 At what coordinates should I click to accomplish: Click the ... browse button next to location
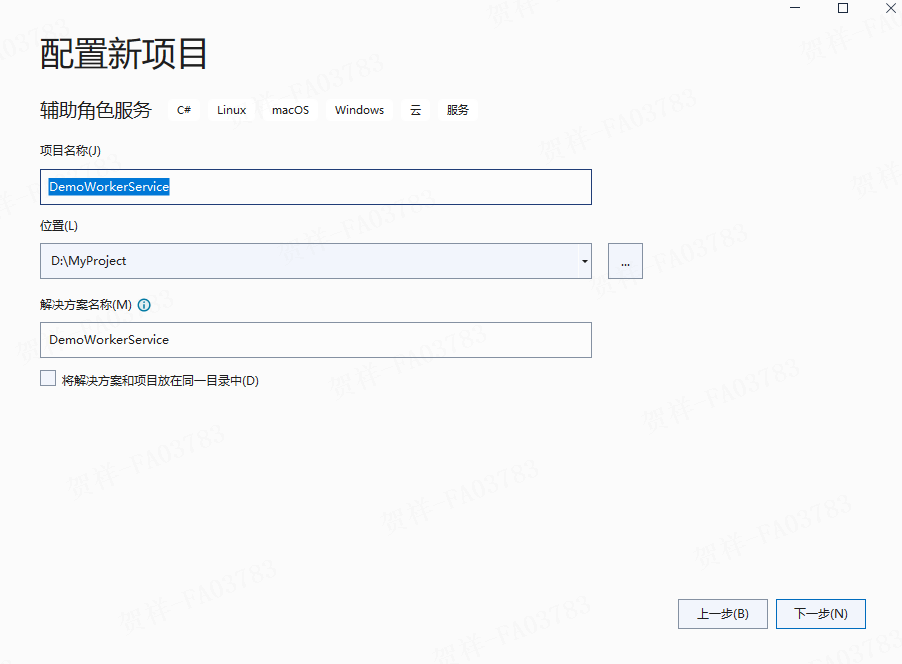(x=624, y=261)
